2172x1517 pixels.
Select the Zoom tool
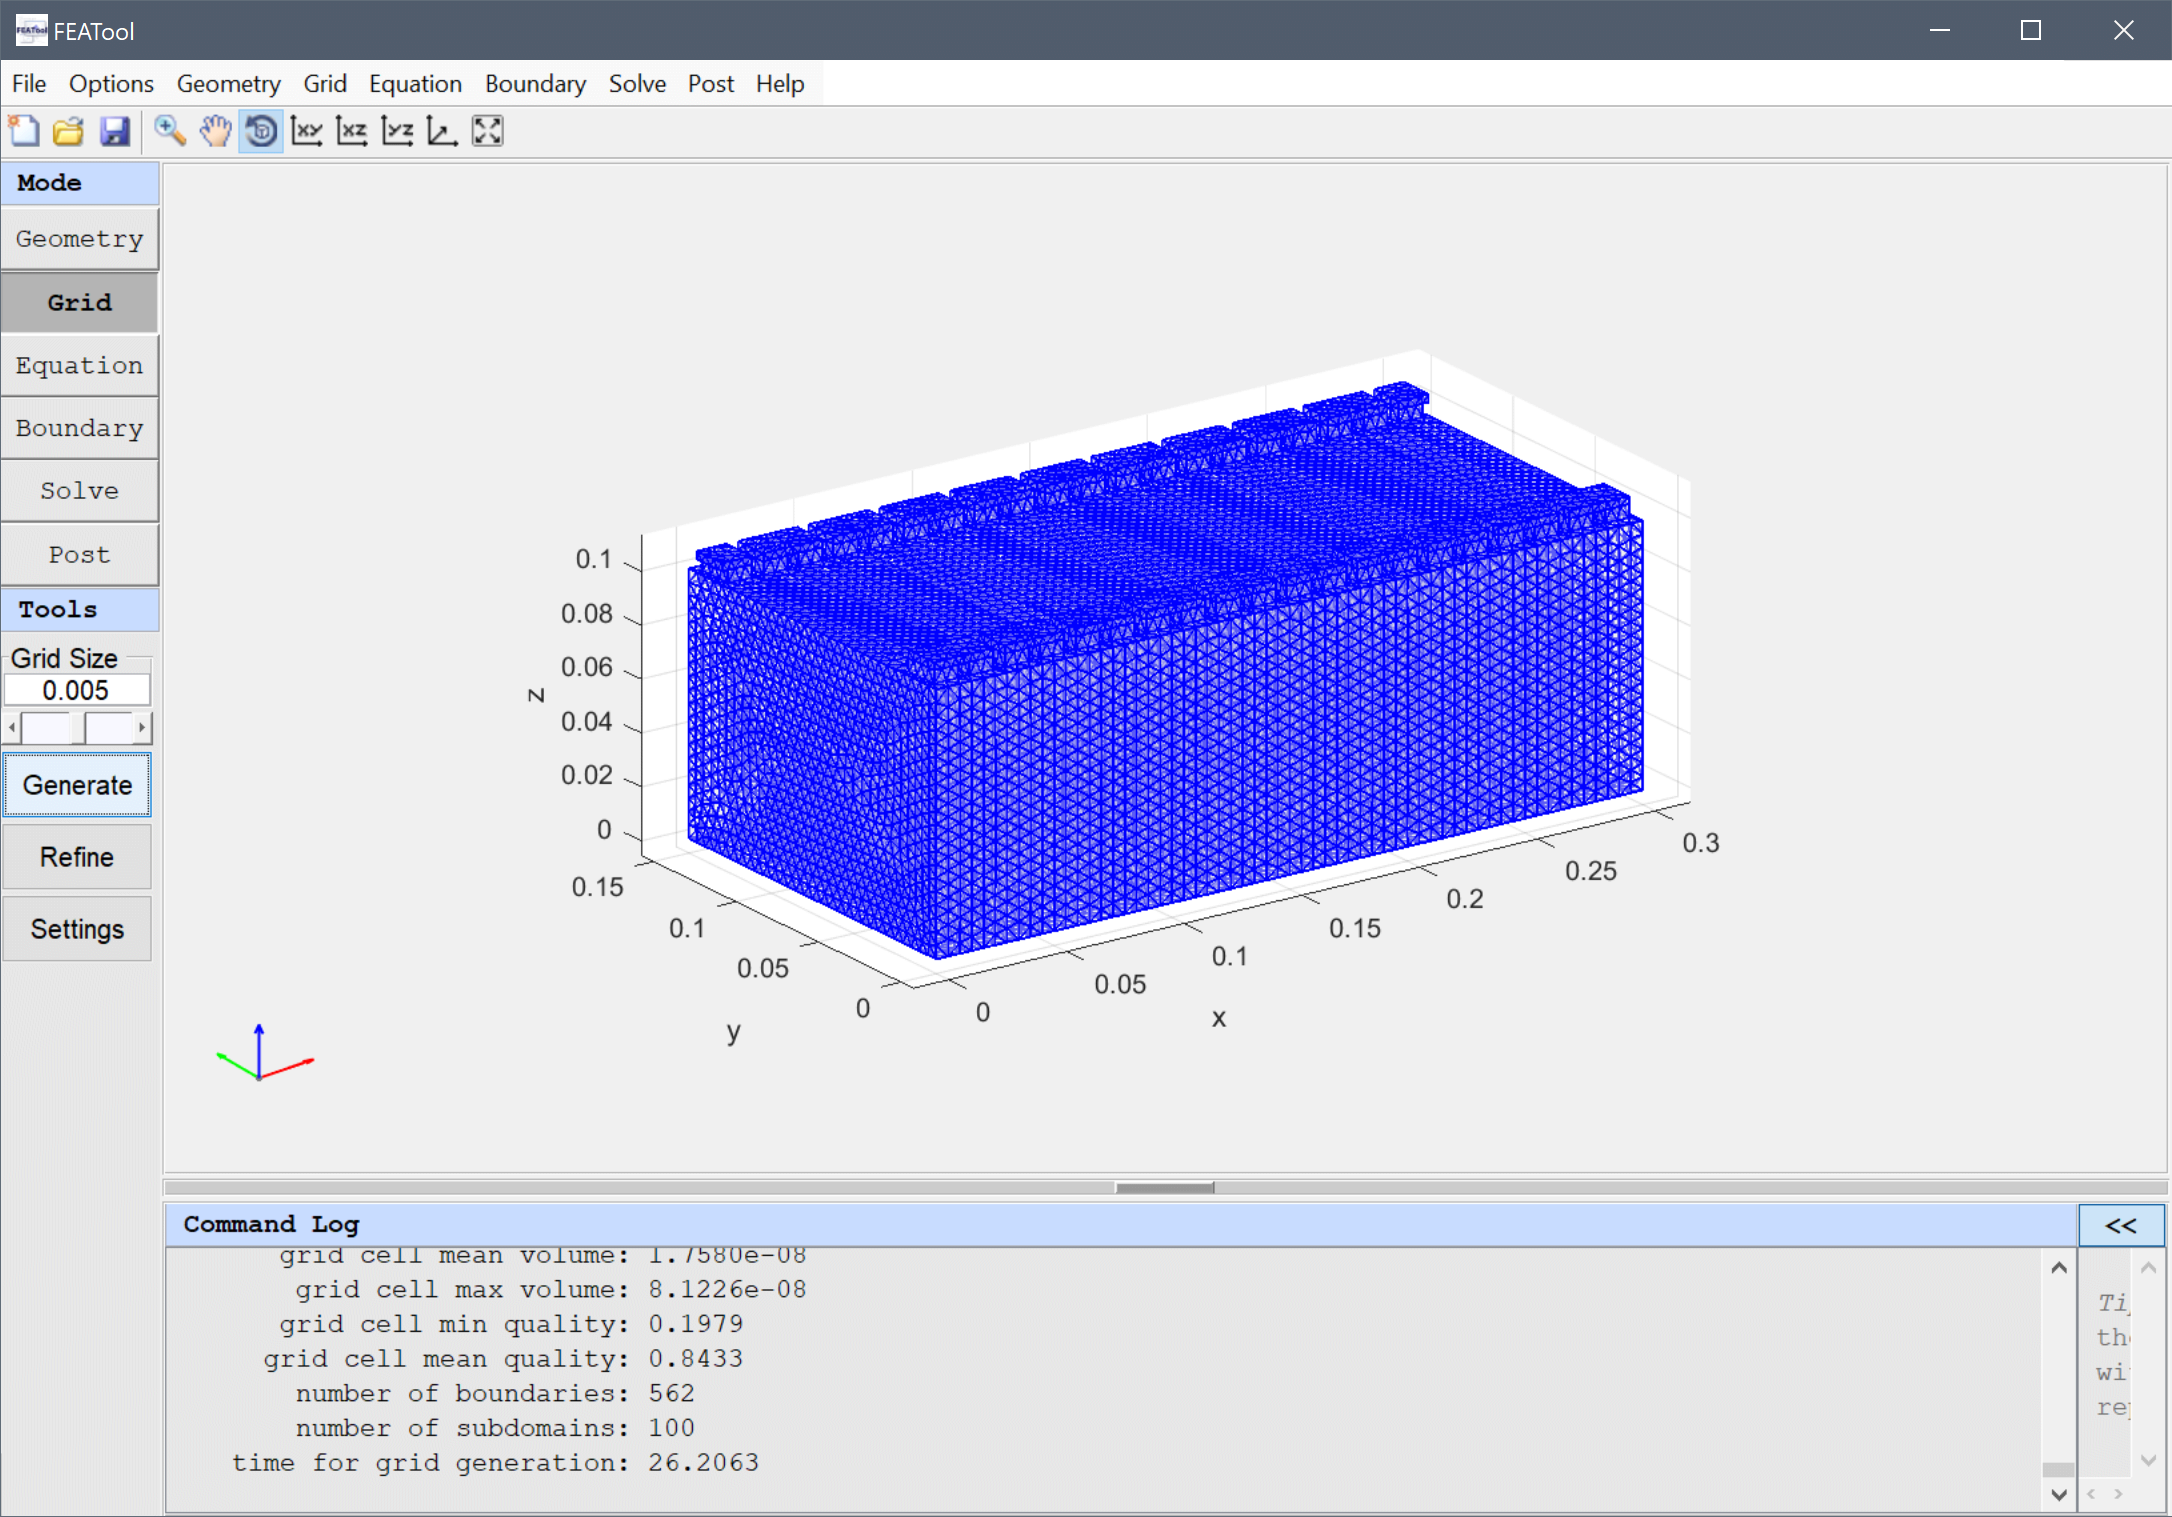(x=170, y=130)
